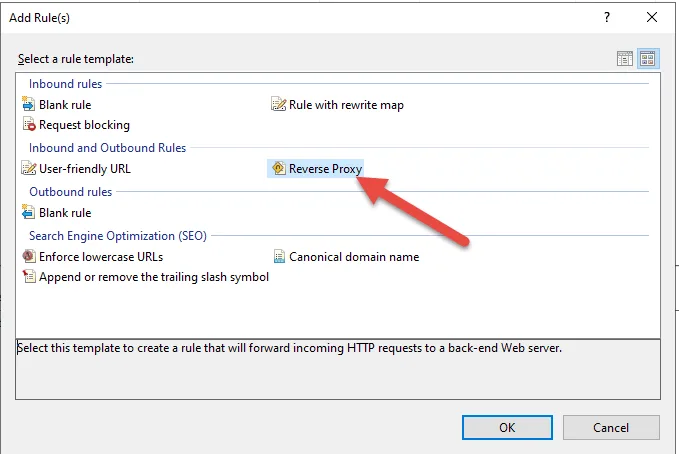Click the Blank rule icon under Inbound rules
The height and width of the screenshot is (454, 679).
[28, 104]
